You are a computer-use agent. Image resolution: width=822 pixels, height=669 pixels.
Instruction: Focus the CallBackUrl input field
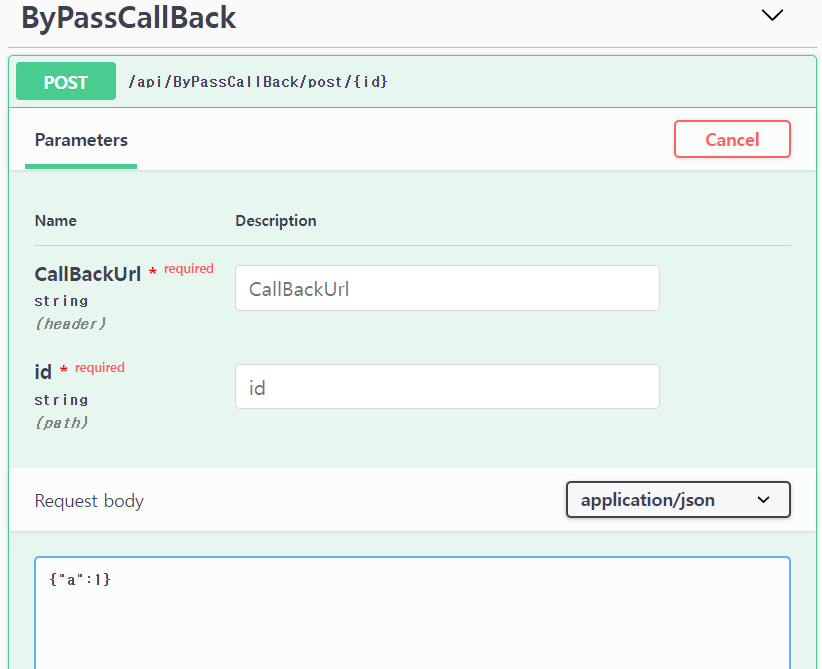[447, 289]
